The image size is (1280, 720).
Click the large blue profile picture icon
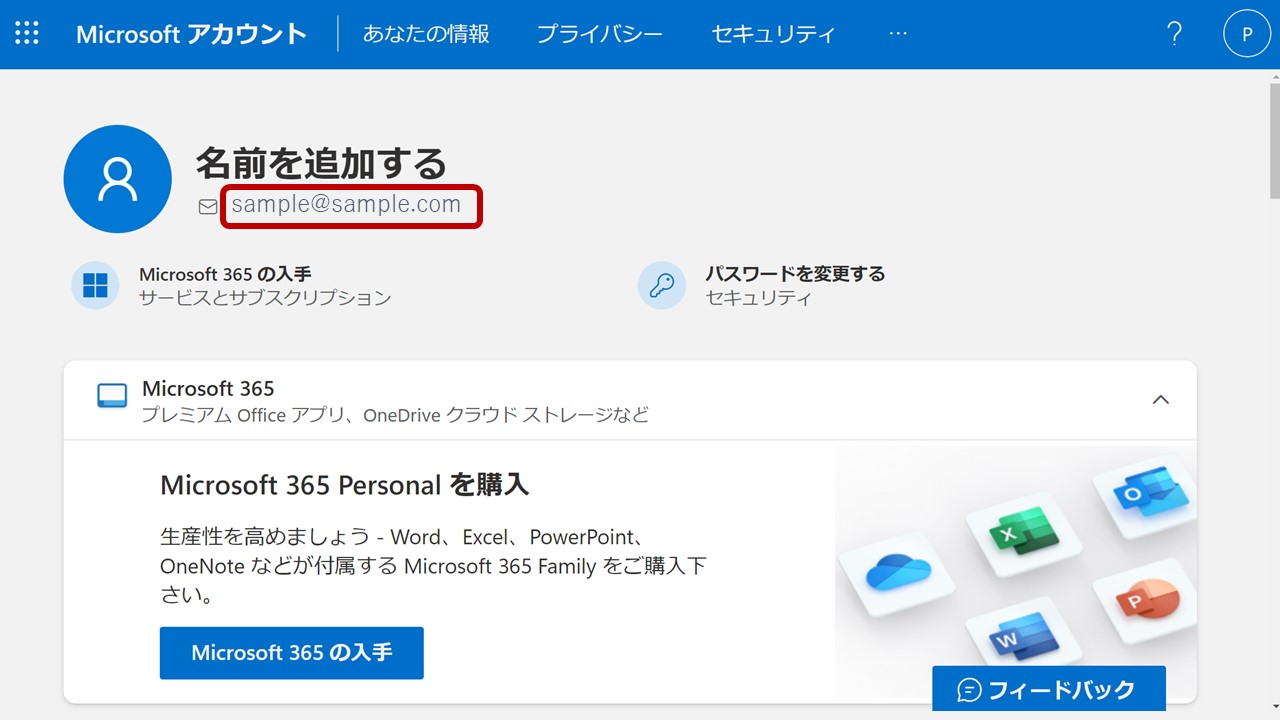(x=118, y=179)
